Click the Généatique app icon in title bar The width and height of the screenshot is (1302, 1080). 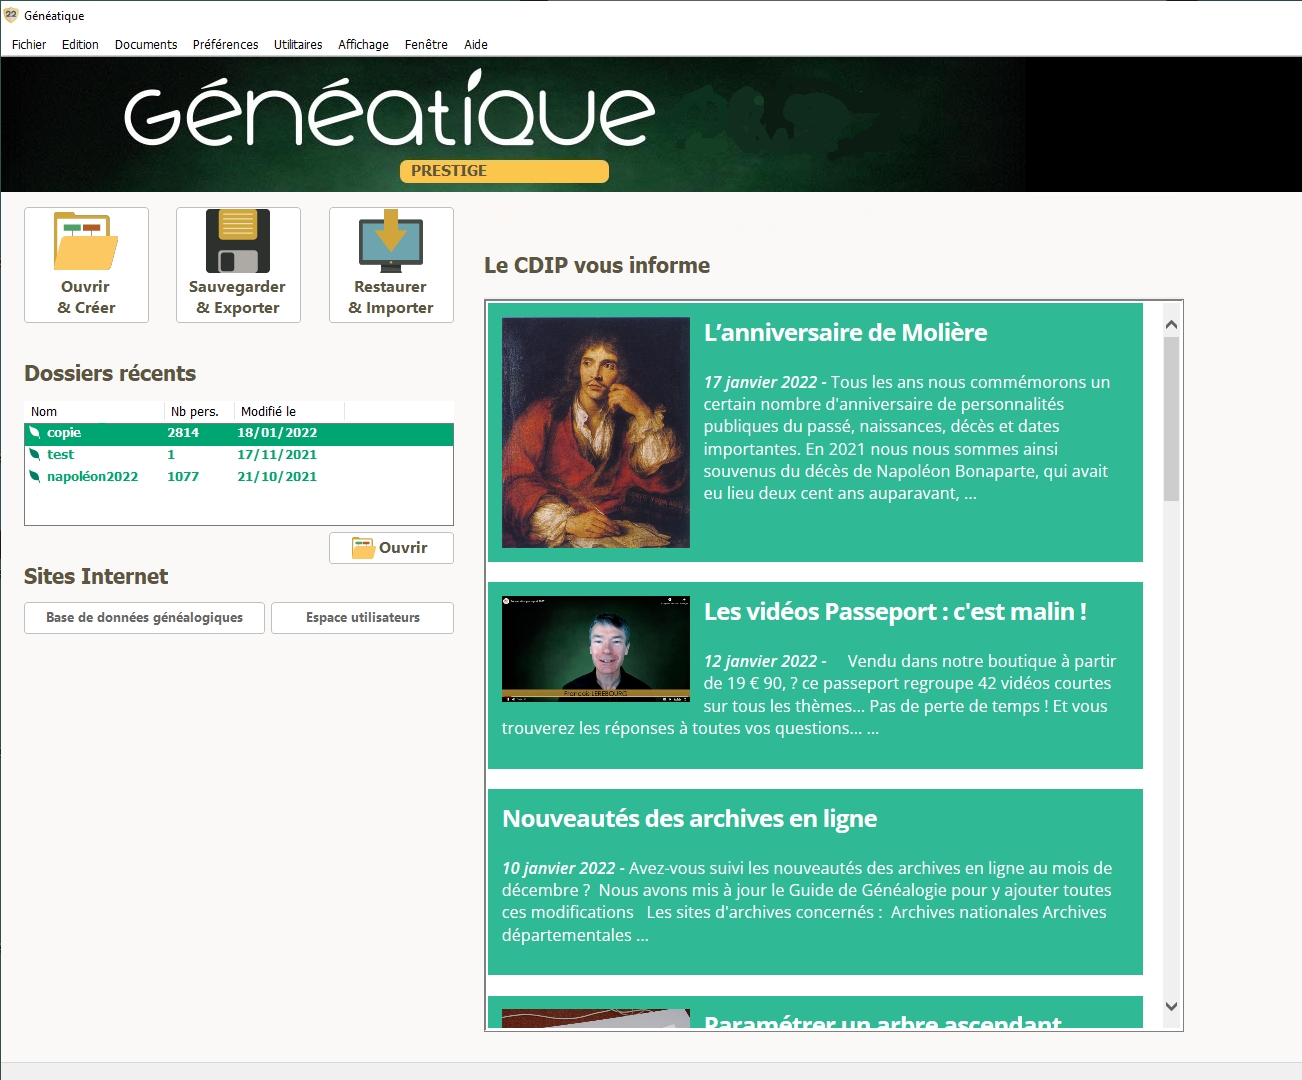11,15
